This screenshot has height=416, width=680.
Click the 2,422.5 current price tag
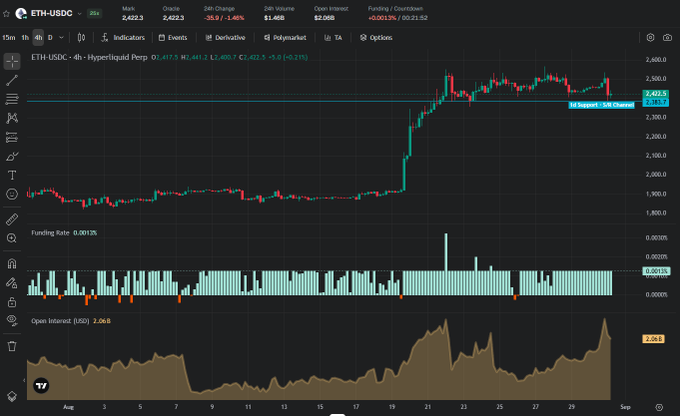[x=655, y=94]
